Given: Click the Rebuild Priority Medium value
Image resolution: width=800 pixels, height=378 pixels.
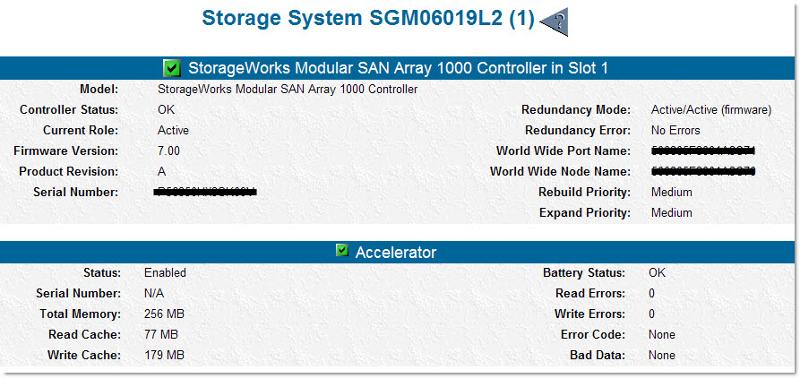Looking at the screenshot, I should (x=671, y=192).
